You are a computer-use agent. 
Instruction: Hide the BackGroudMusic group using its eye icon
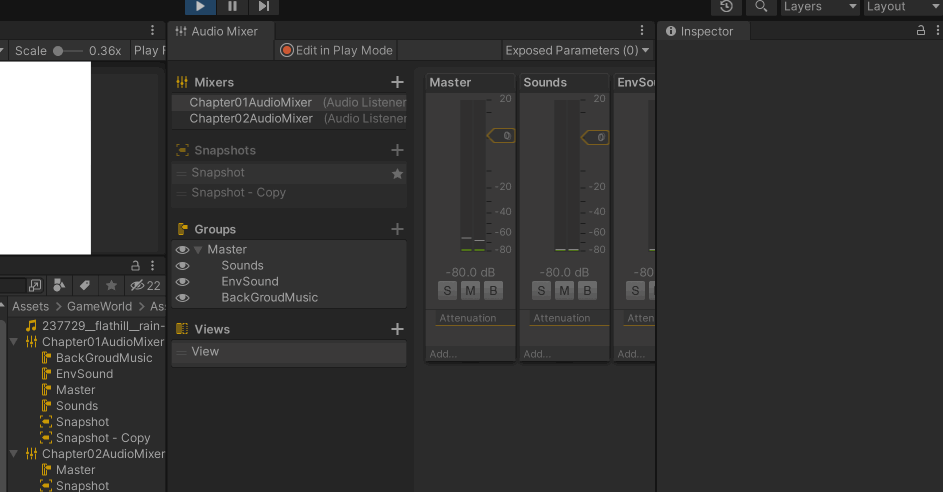click(182, 298)
